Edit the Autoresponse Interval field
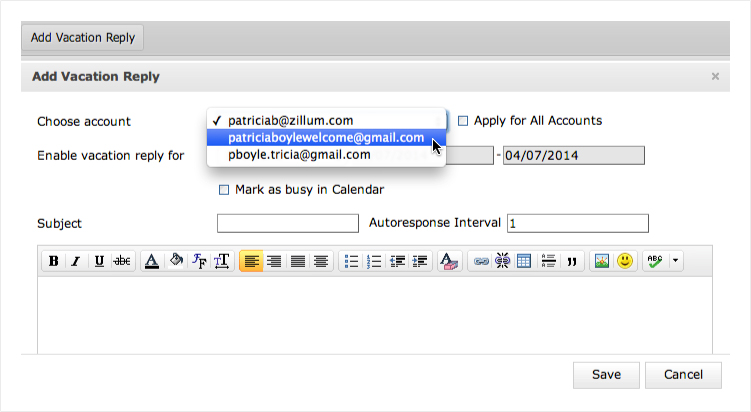 [x=578, y=223]
